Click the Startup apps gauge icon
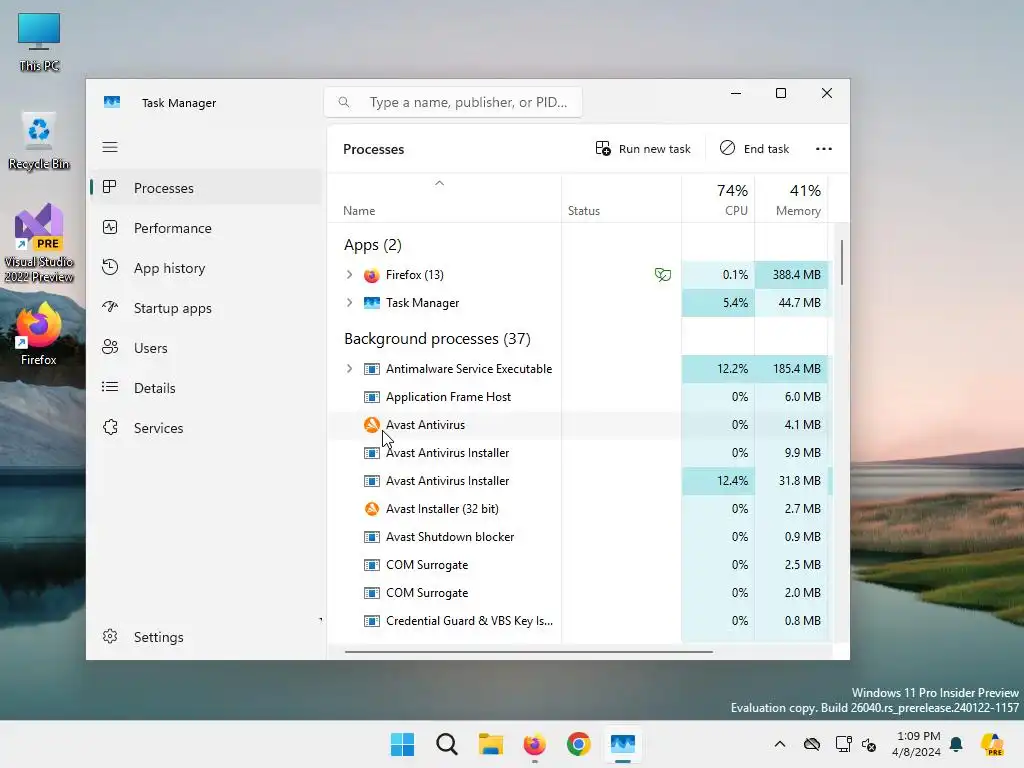The width and height of the screenshot is (1024, 768). 110,307
